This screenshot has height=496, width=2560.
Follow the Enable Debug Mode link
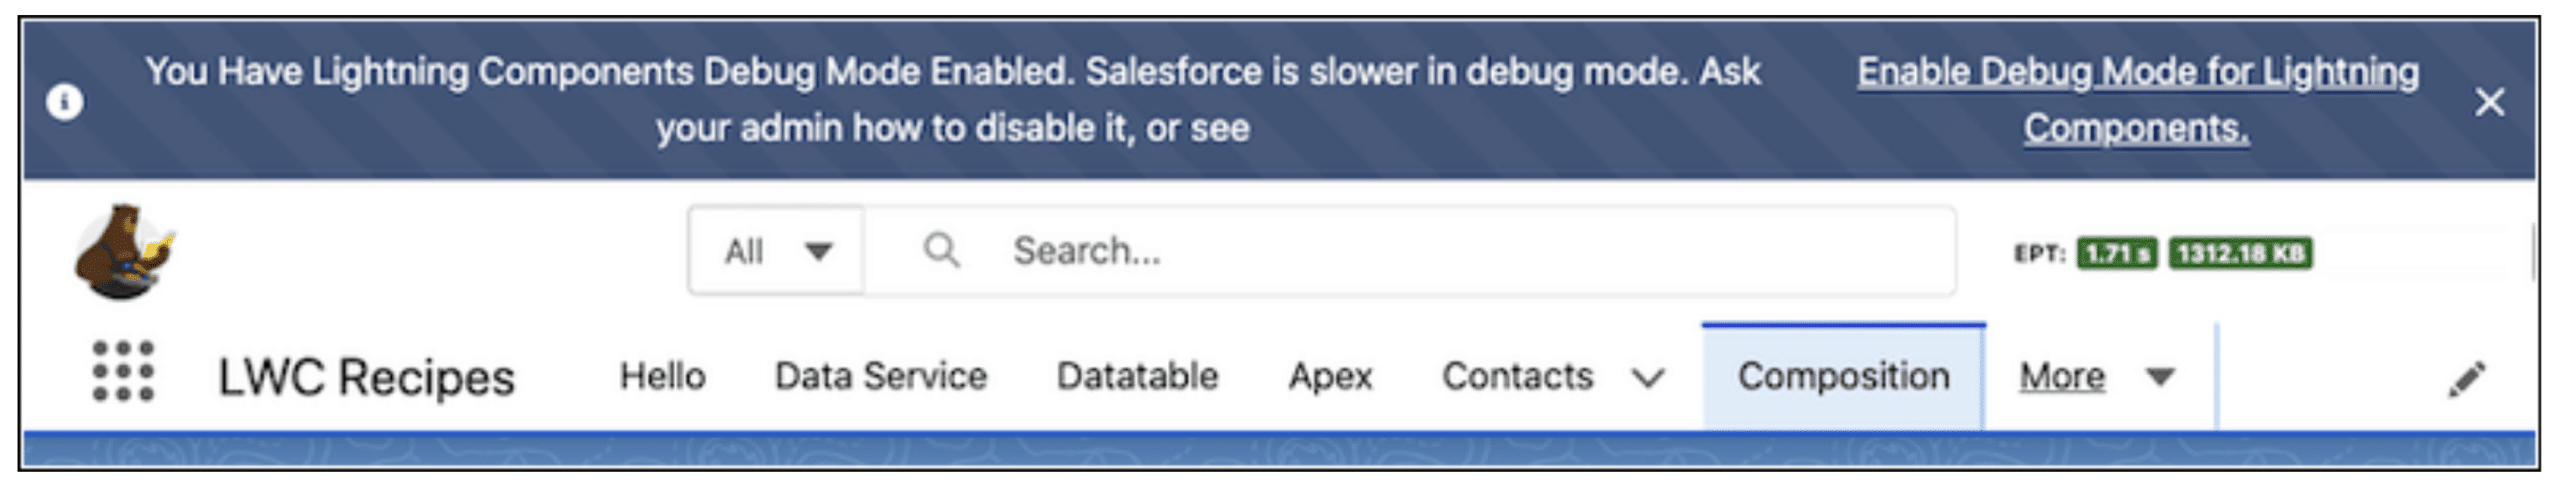coord(2137,100)
